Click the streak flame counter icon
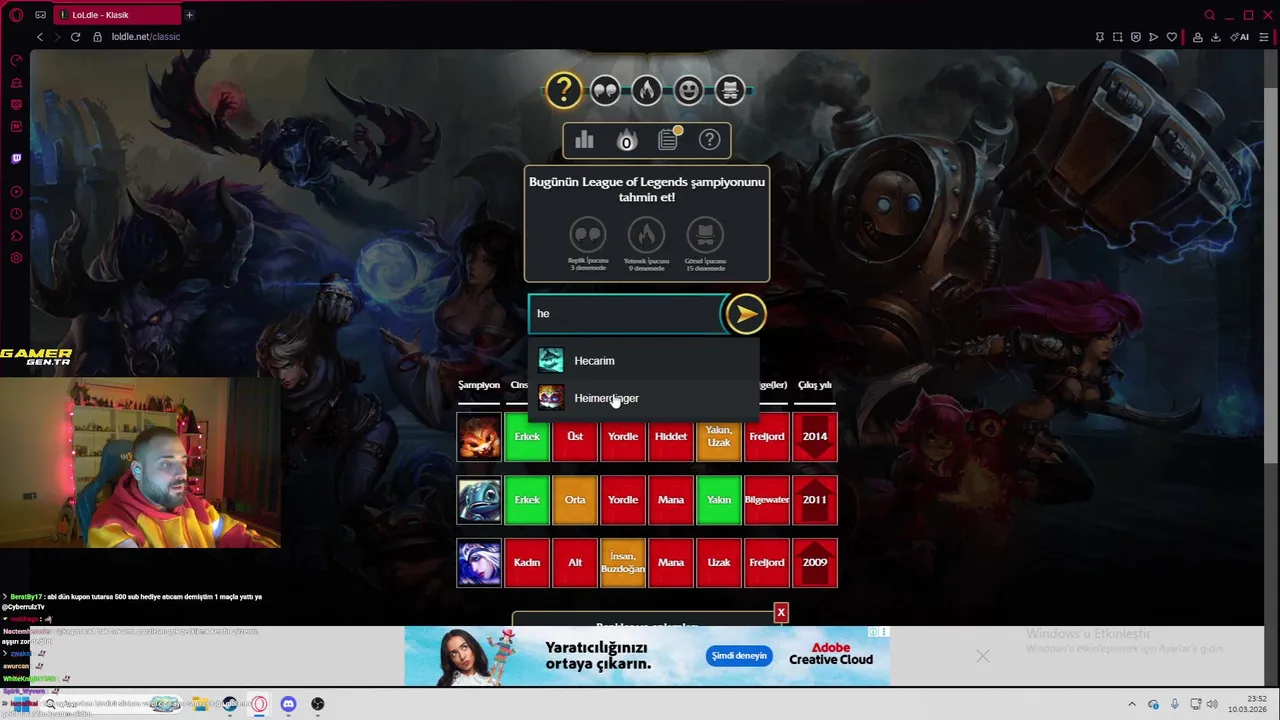The image size is (1280, 720). tap(626, 141)
